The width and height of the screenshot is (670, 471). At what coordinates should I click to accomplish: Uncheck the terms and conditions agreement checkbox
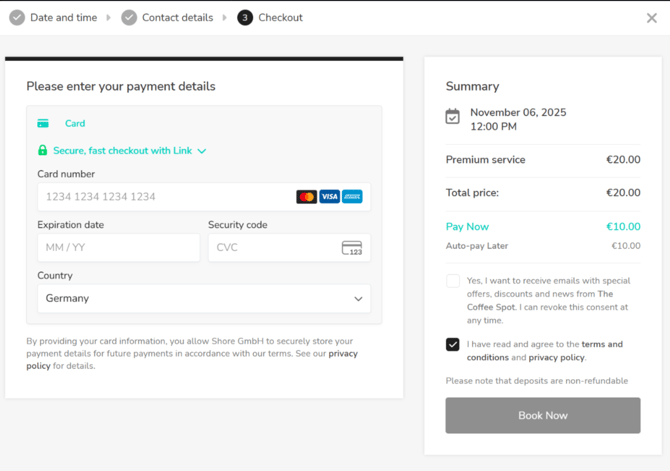(x=453, y=344)
